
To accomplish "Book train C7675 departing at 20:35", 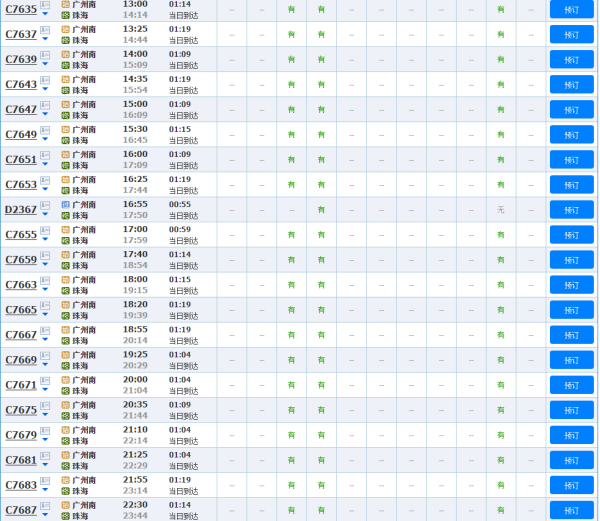I will tap(571, 410).
